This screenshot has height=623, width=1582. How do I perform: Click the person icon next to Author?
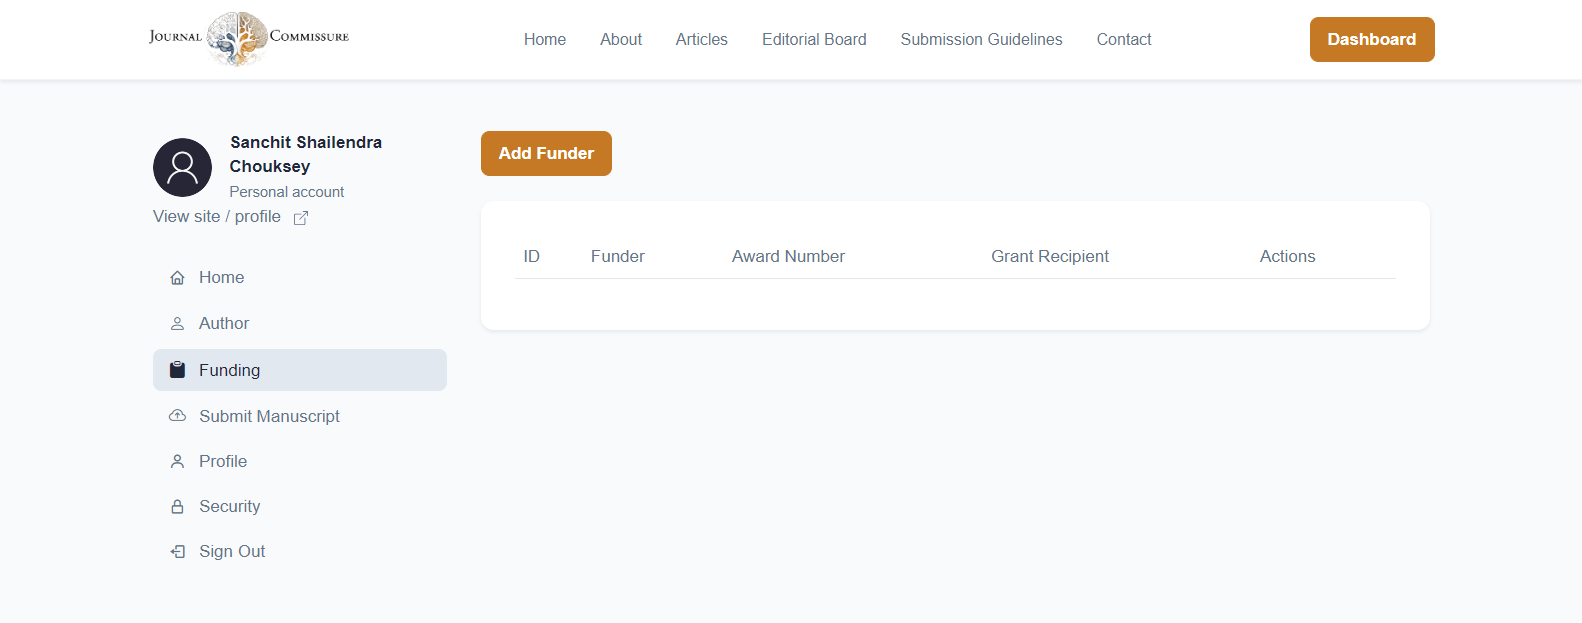177,324
